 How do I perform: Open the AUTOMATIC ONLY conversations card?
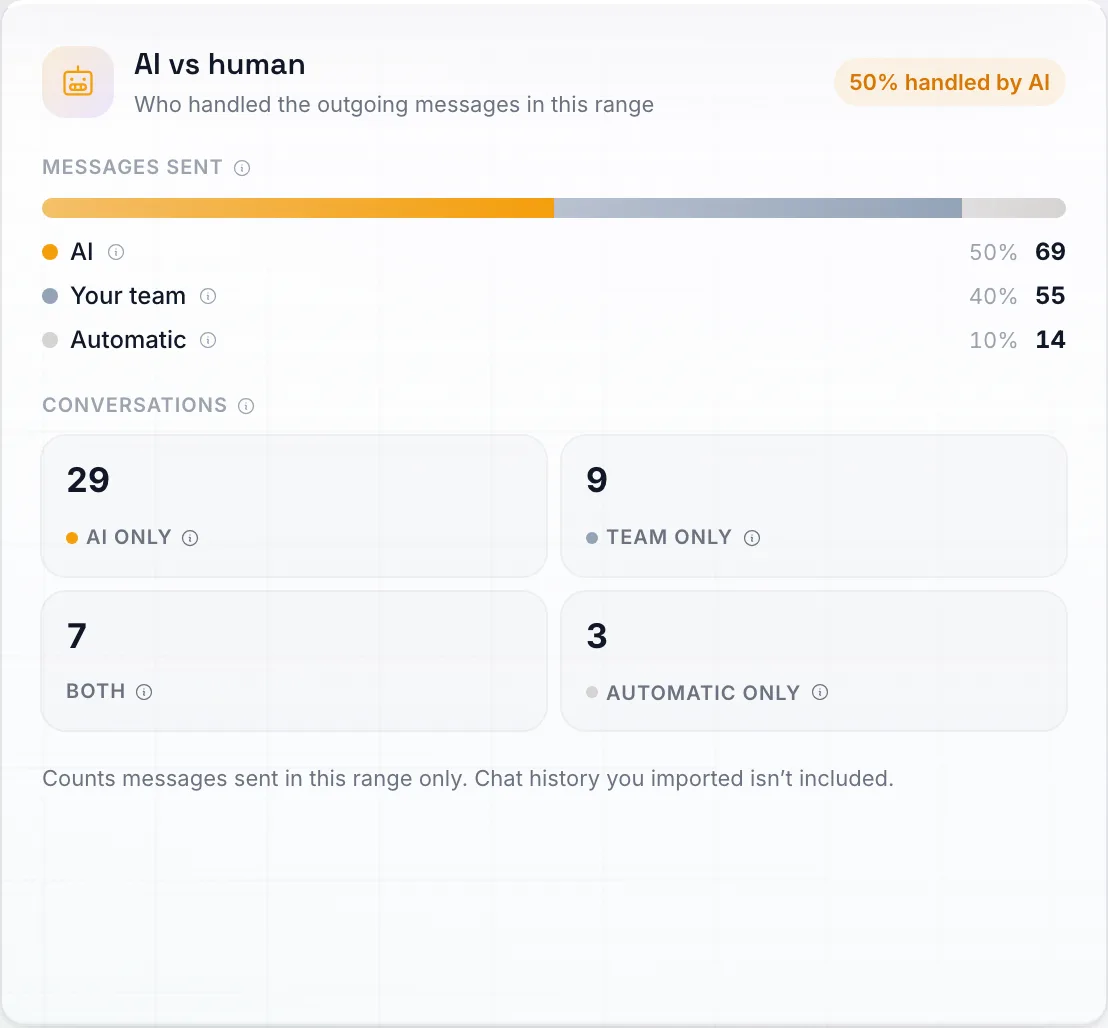point(813,661)
